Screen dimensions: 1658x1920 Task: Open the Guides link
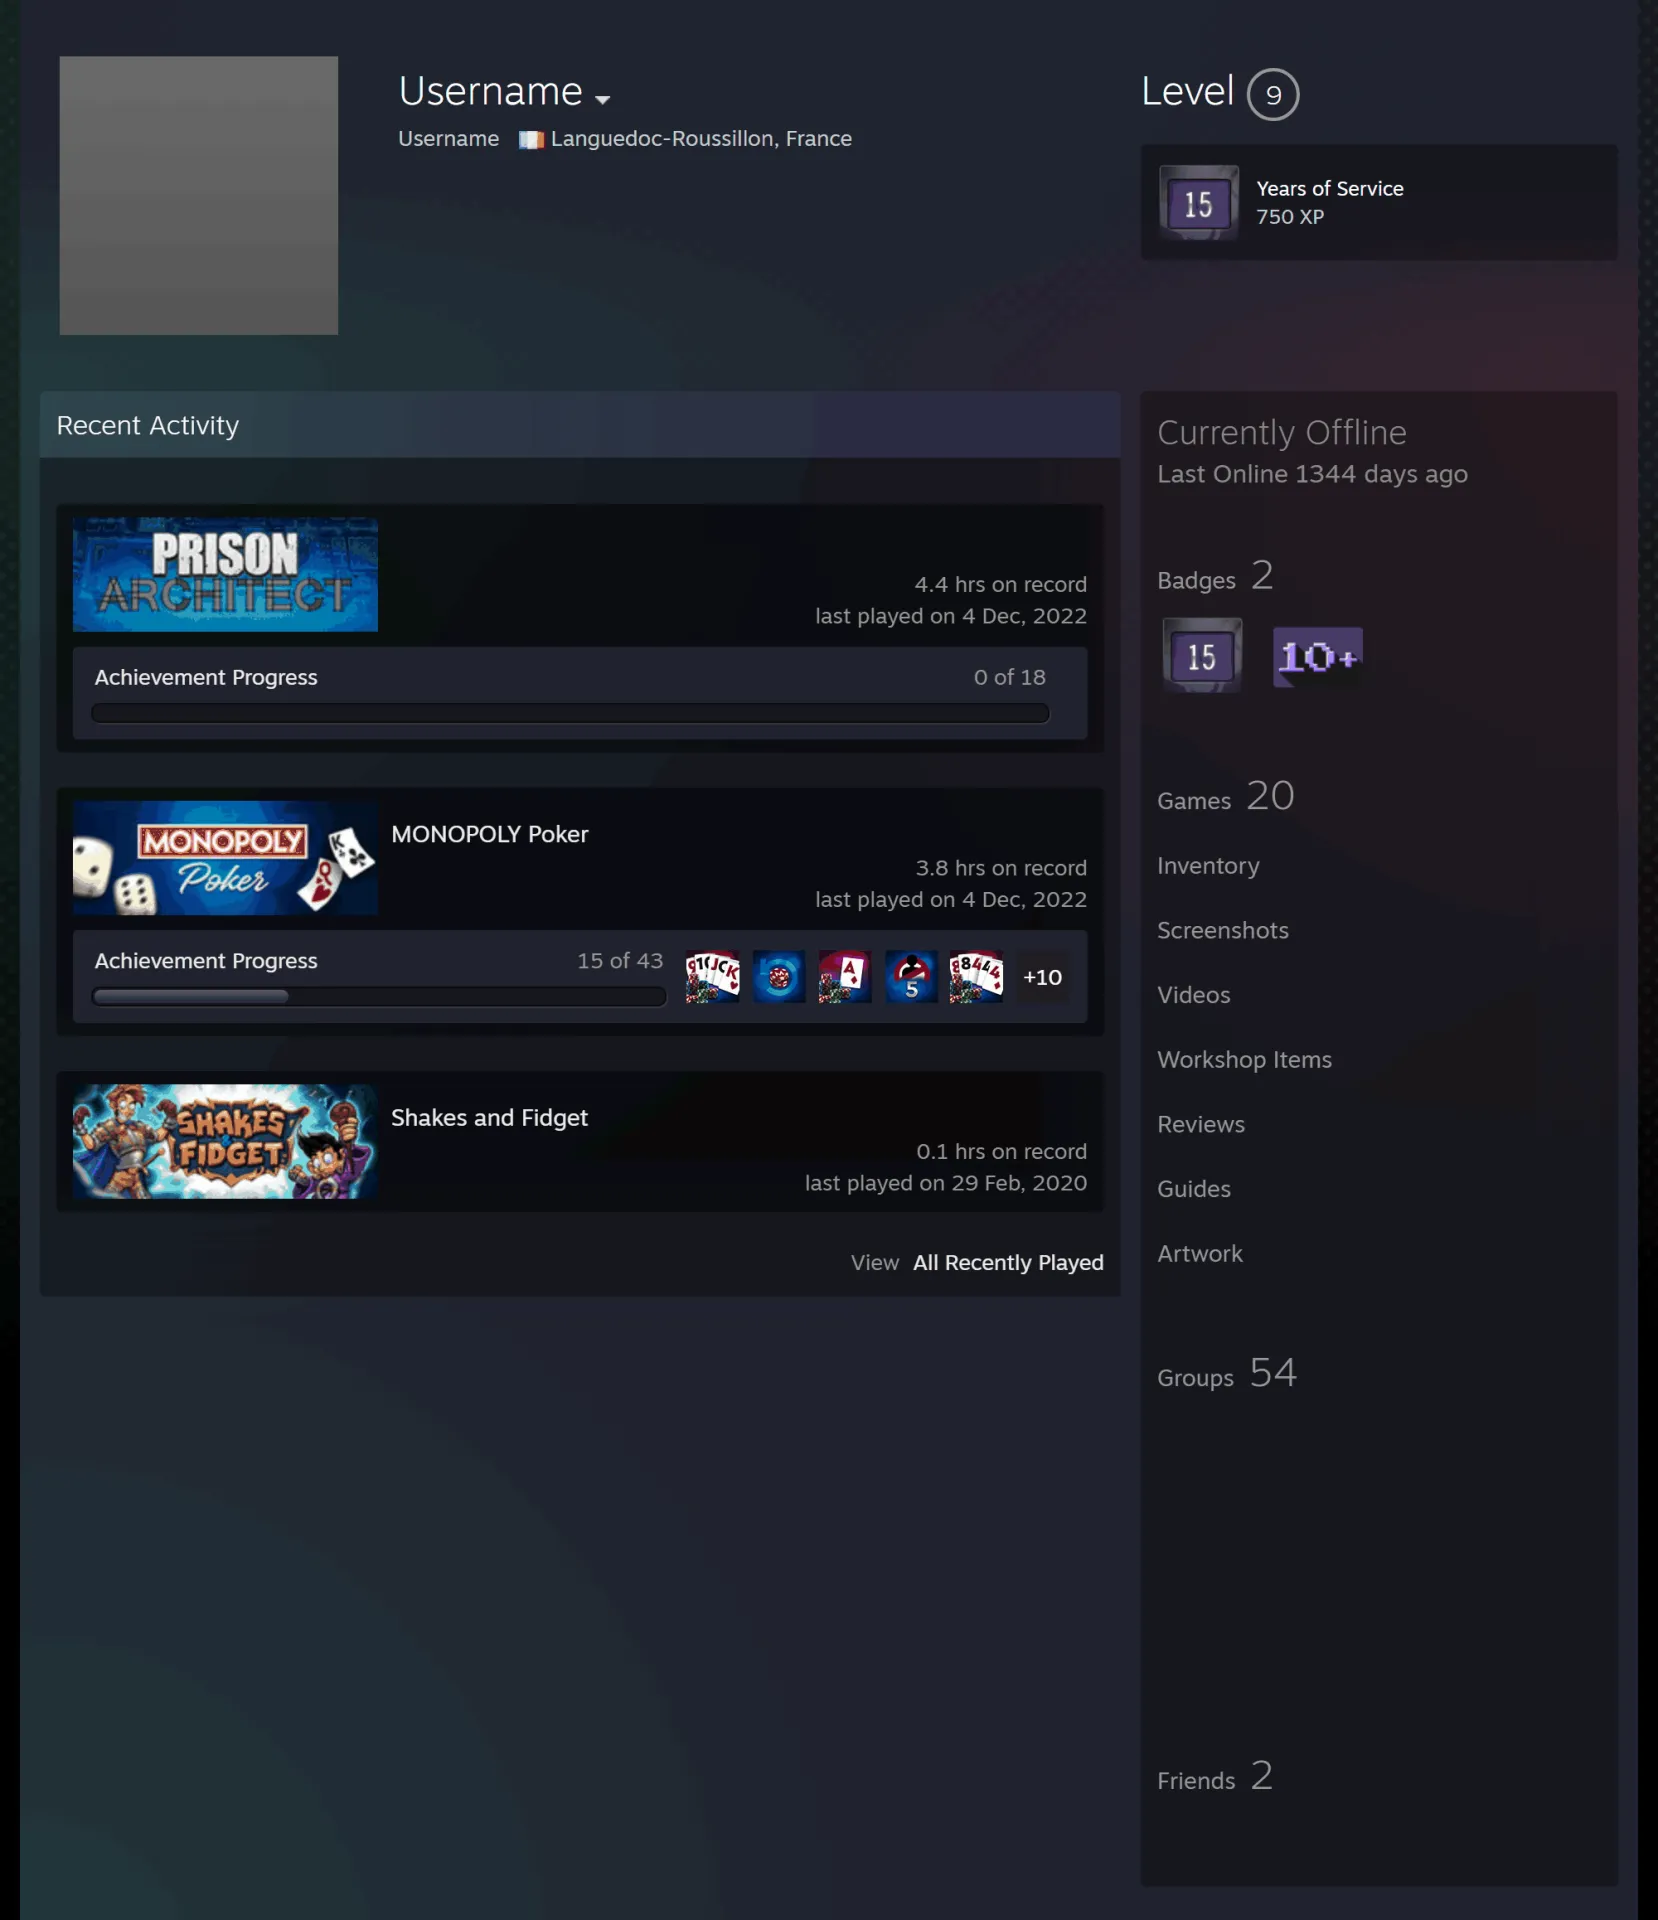1194,1189
